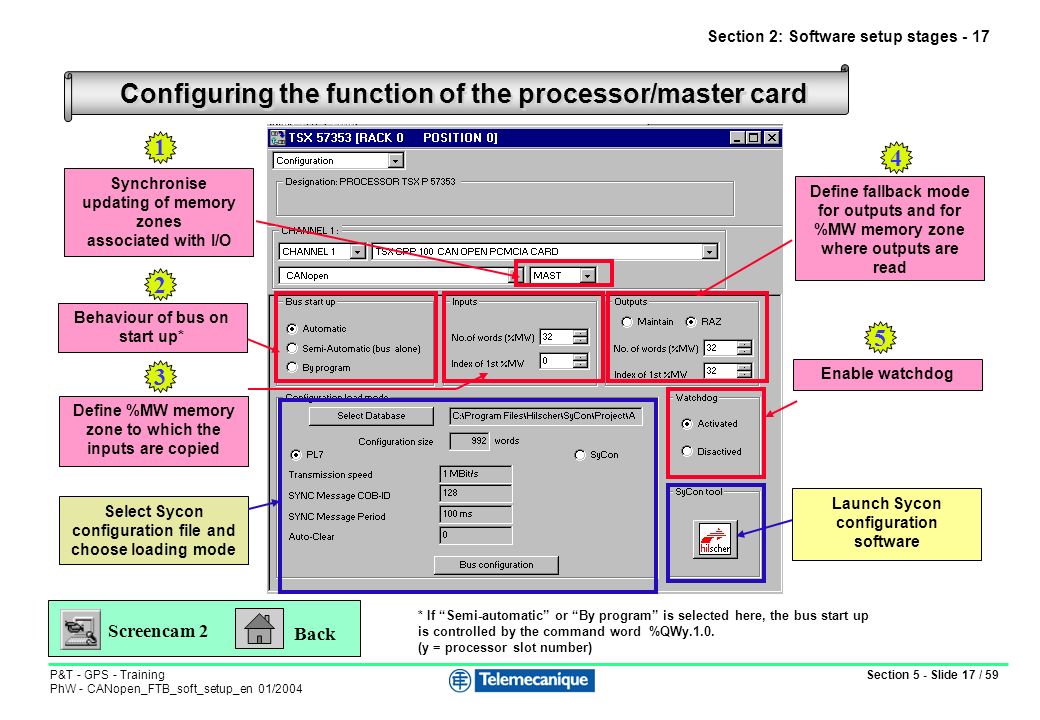Set watchdog to Disactived

pyautogui.click(x=686, y=451)
